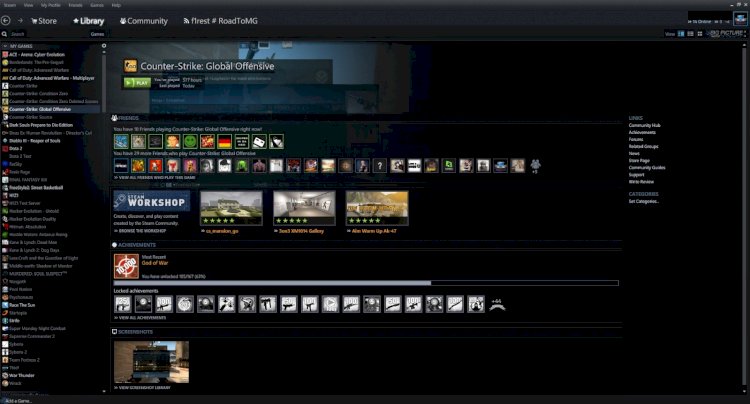Go back using the back arrow
750x404 pixels.
click(6, 21)
